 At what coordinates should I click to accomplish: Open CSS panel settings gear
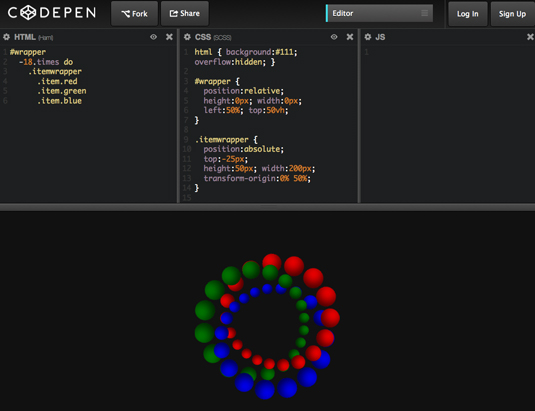[187, 37]
